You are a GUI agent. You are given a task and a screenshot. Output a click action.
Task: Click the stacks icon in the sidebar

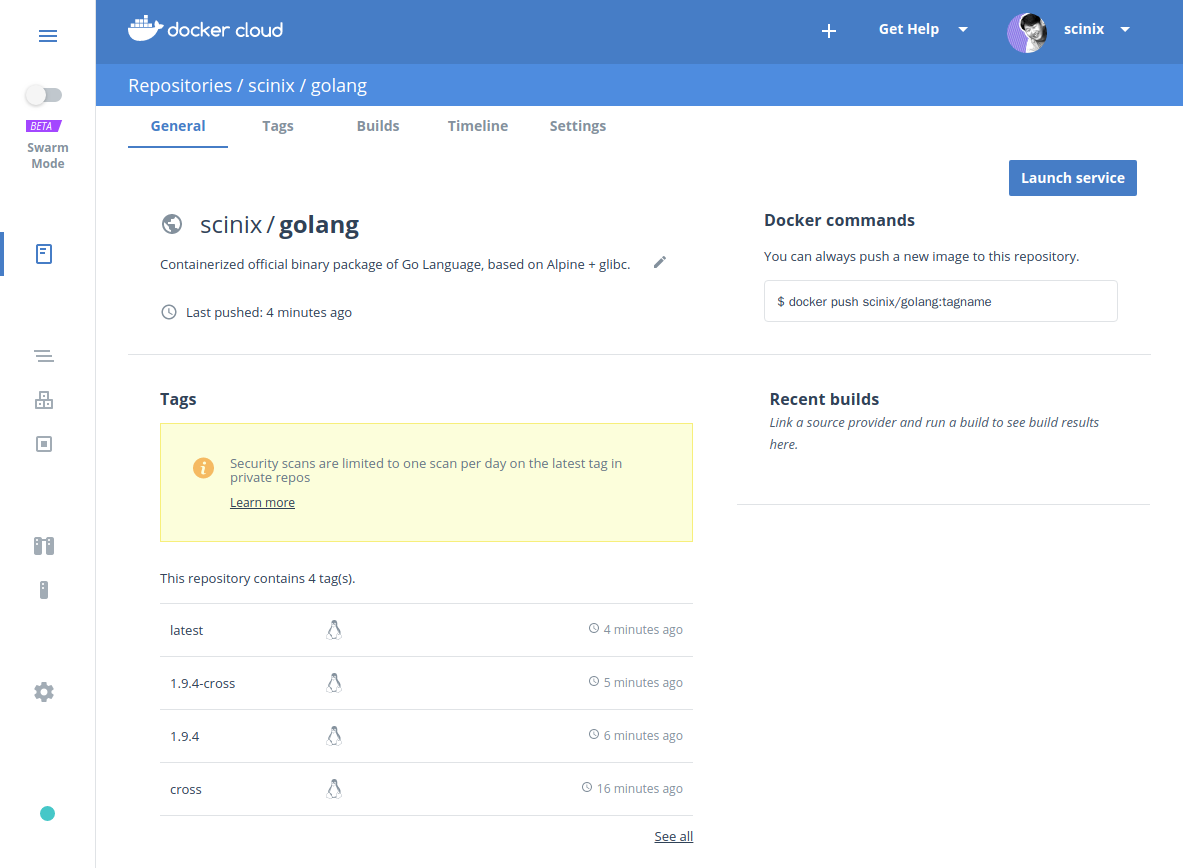(x=44, y=356)
